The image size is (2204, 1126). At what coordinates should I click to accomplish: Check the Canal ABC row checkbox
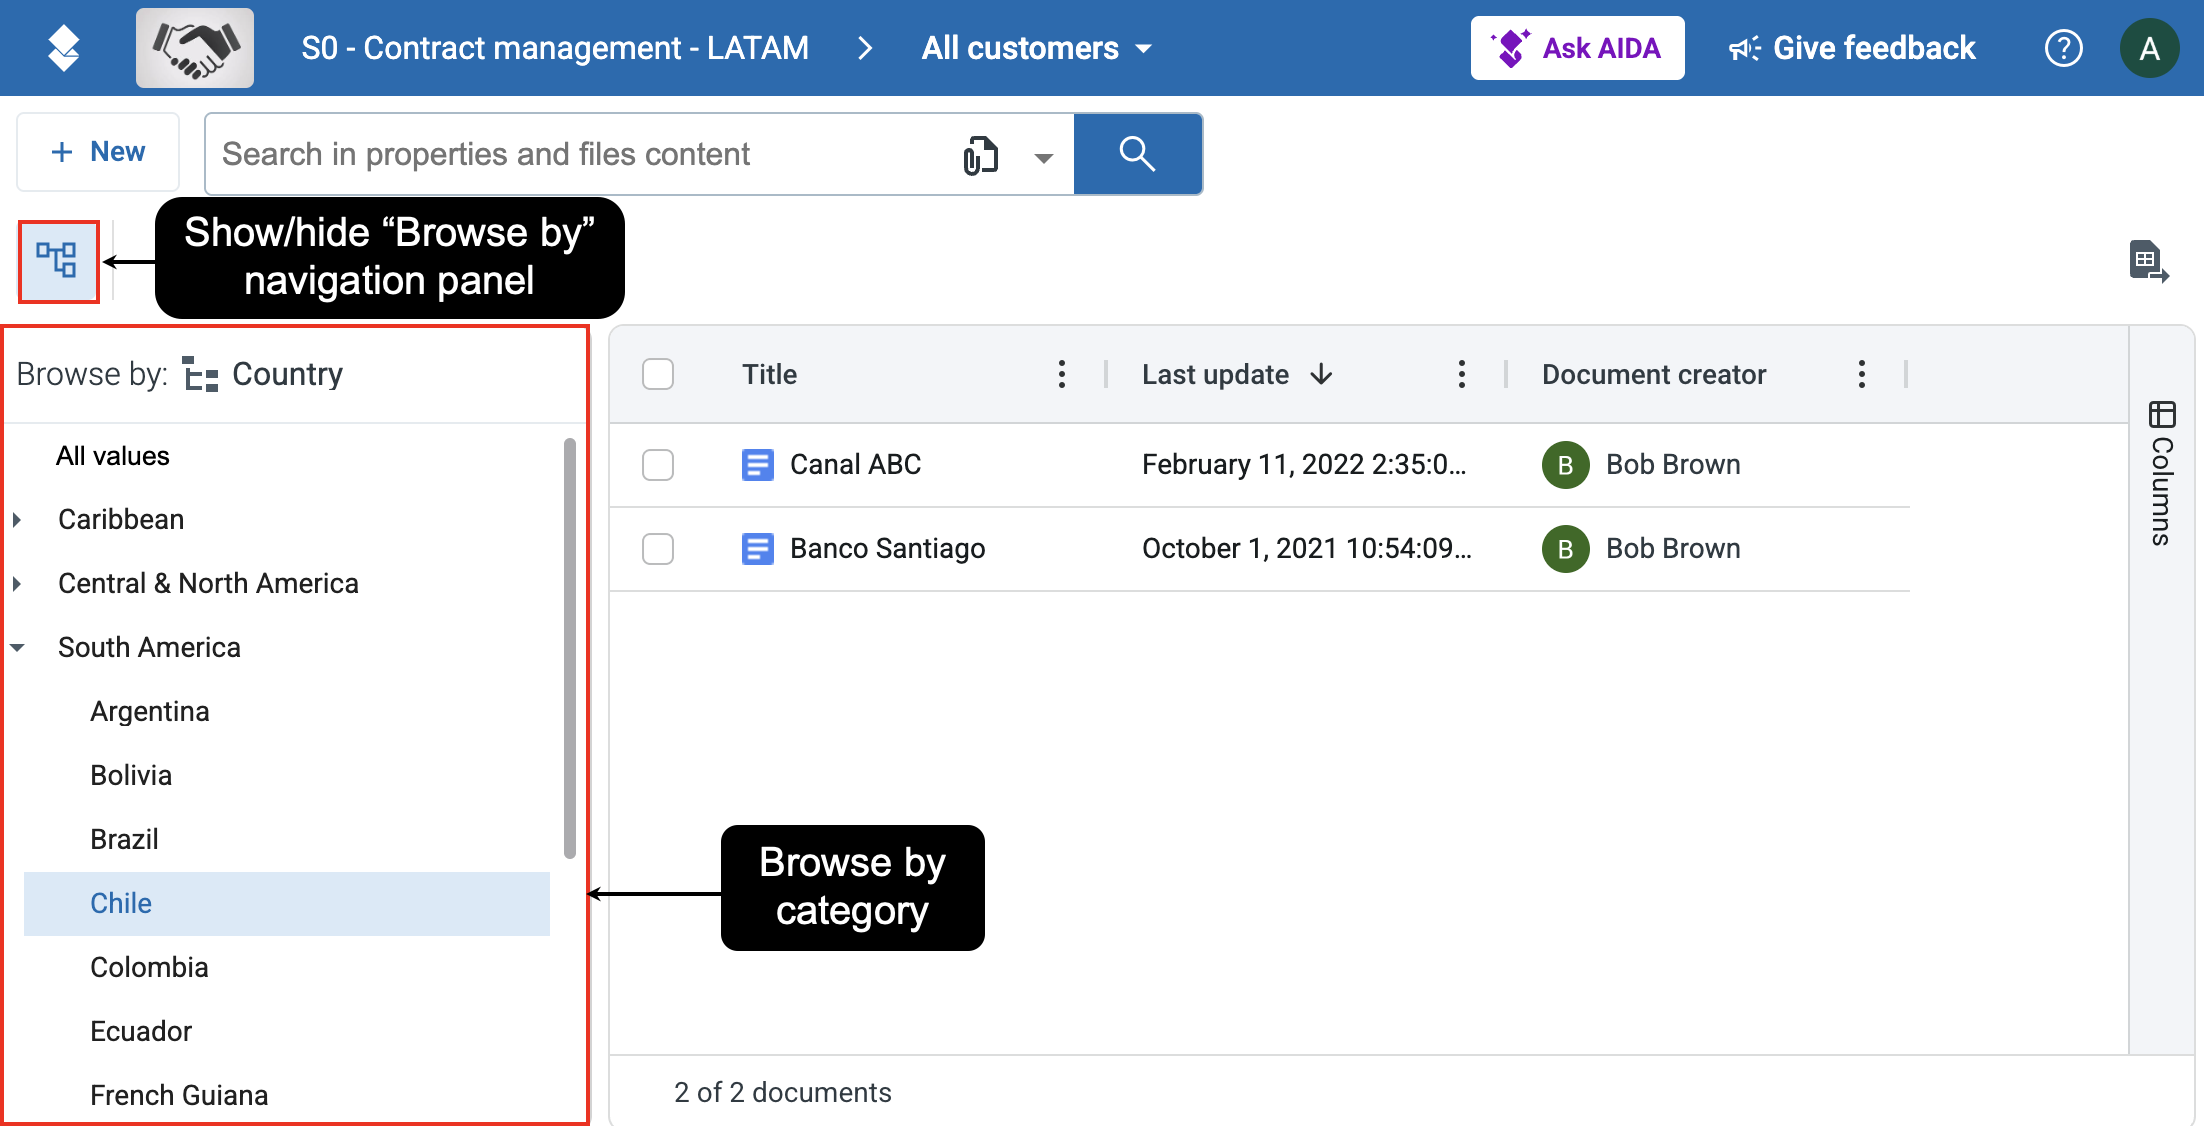pos(658,465)
